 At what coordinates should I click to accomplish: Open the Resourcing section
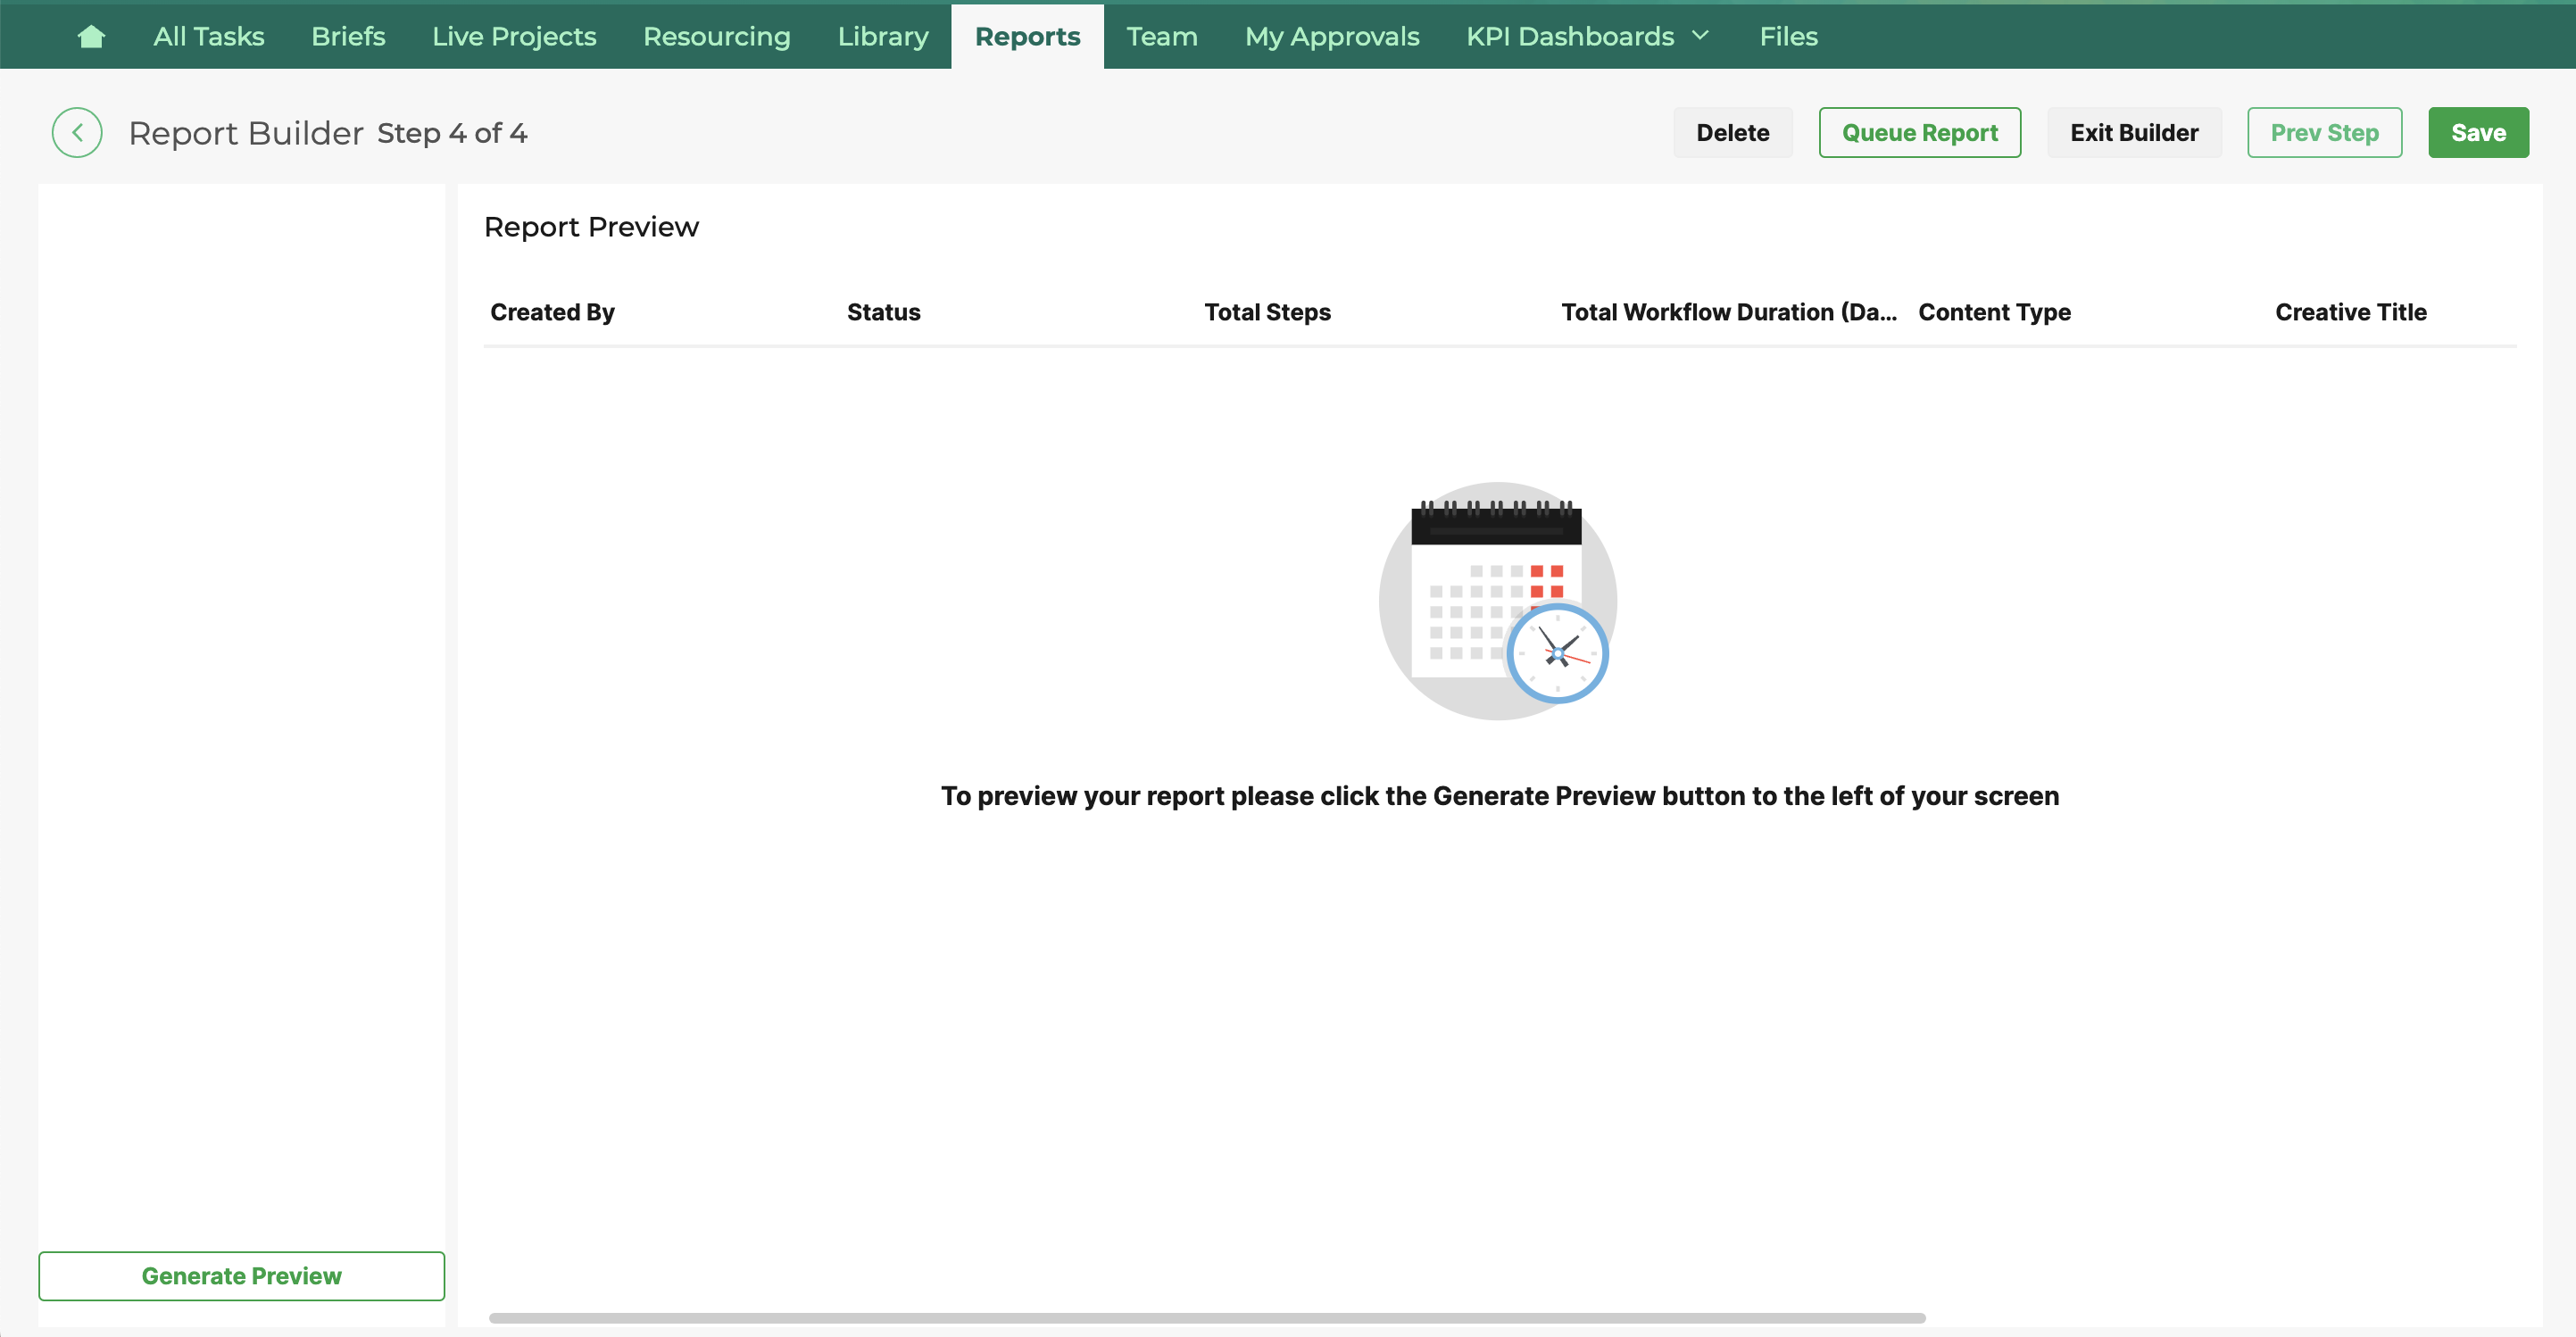716,37
